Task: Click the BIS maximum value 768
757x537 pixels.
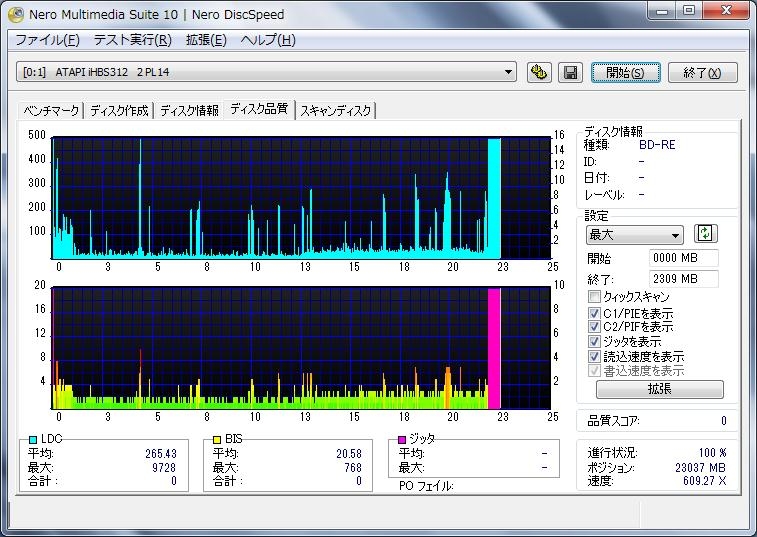Action: pyautogui.click(x=353, y=467)
